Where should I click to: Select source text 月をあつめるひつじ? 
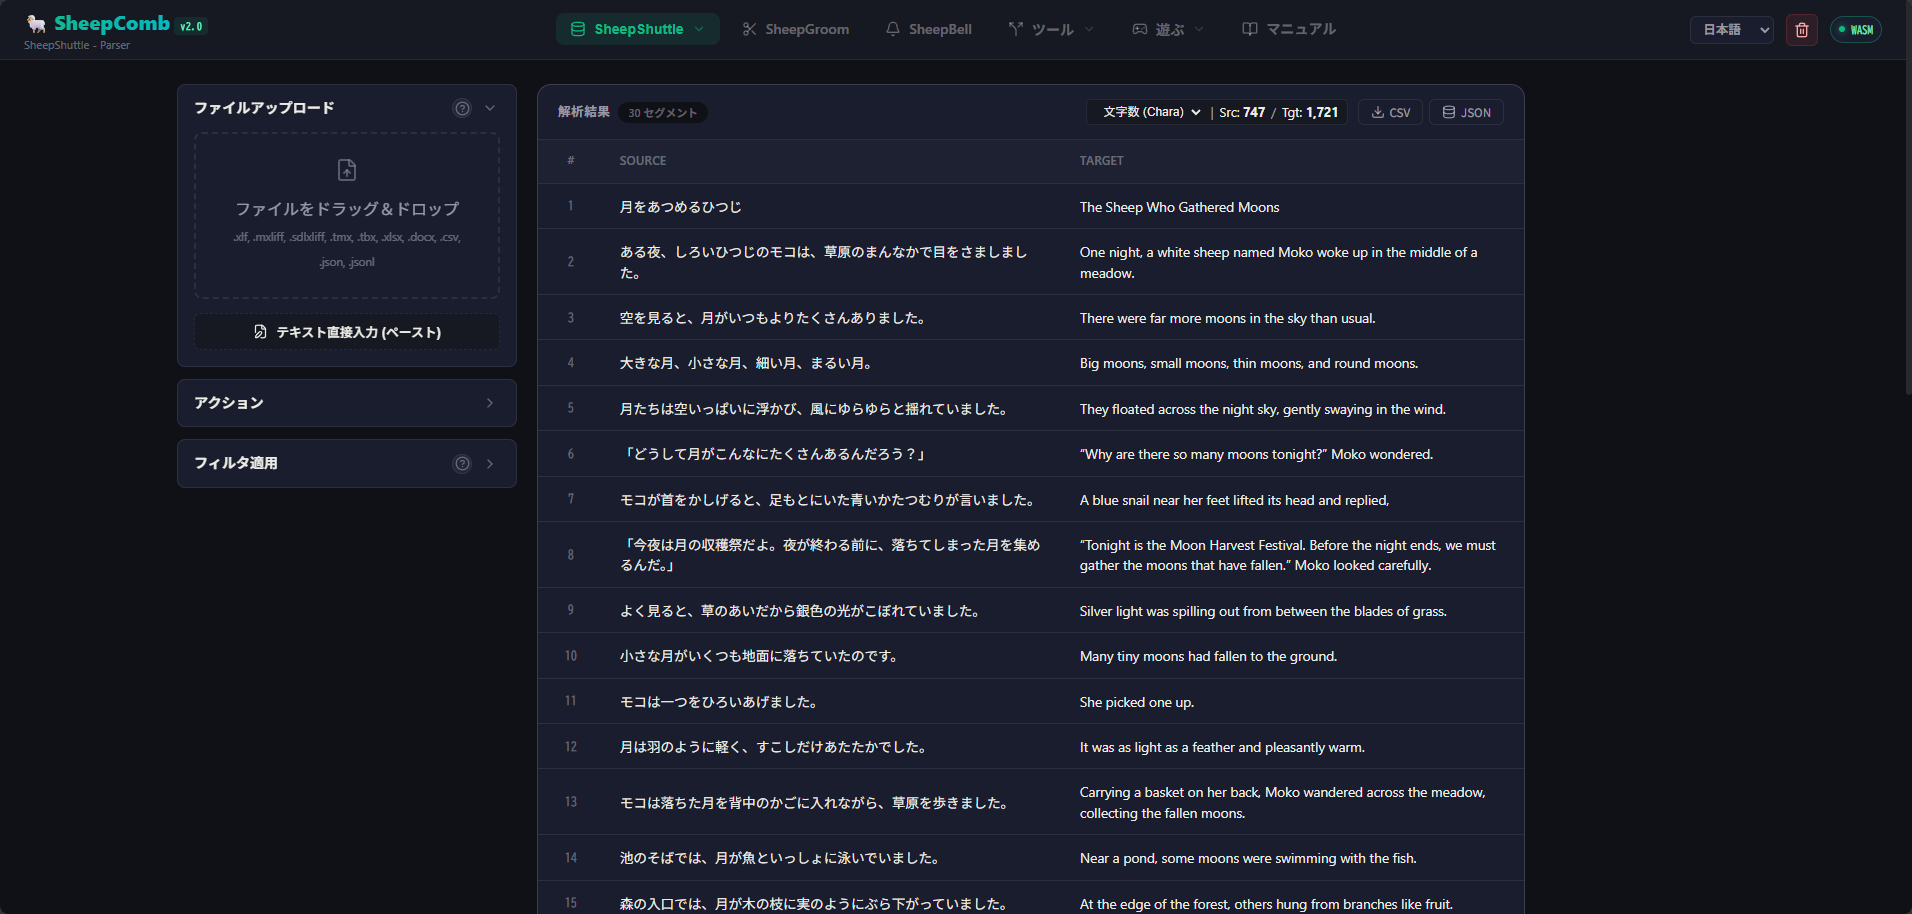tap(680, 207)
